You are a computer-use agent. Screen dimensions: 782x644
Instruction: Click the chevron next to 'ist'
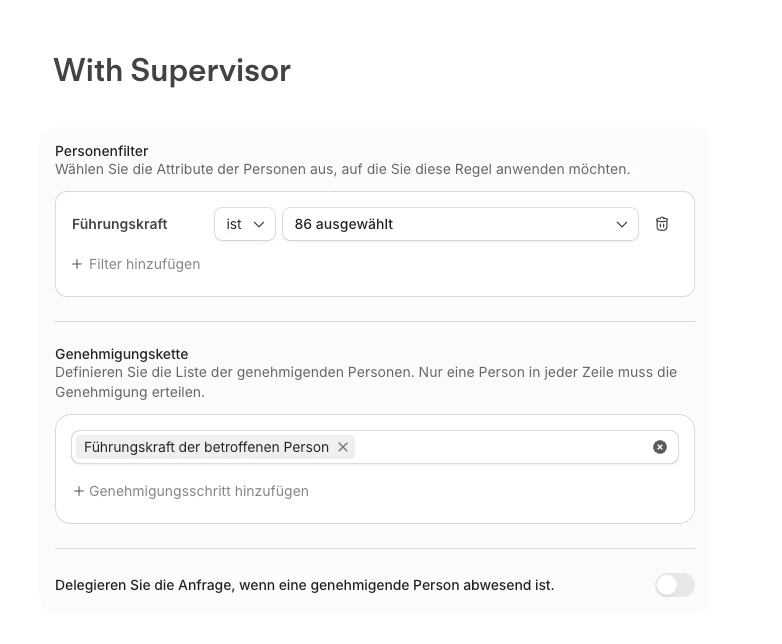(x=260, y=224)
